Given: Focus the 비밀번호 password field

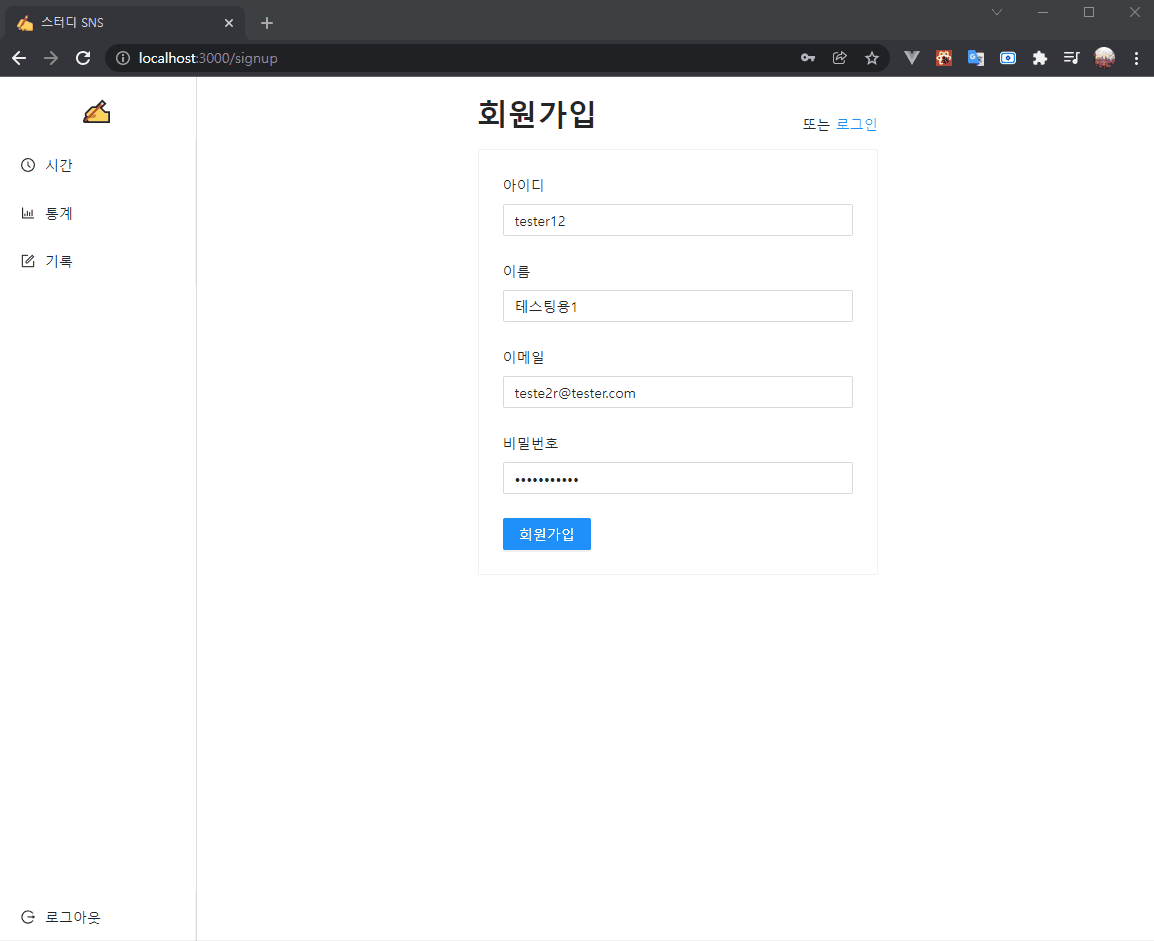Looking at the screenshot, I should pyautogui.click(x=678, y=478).
